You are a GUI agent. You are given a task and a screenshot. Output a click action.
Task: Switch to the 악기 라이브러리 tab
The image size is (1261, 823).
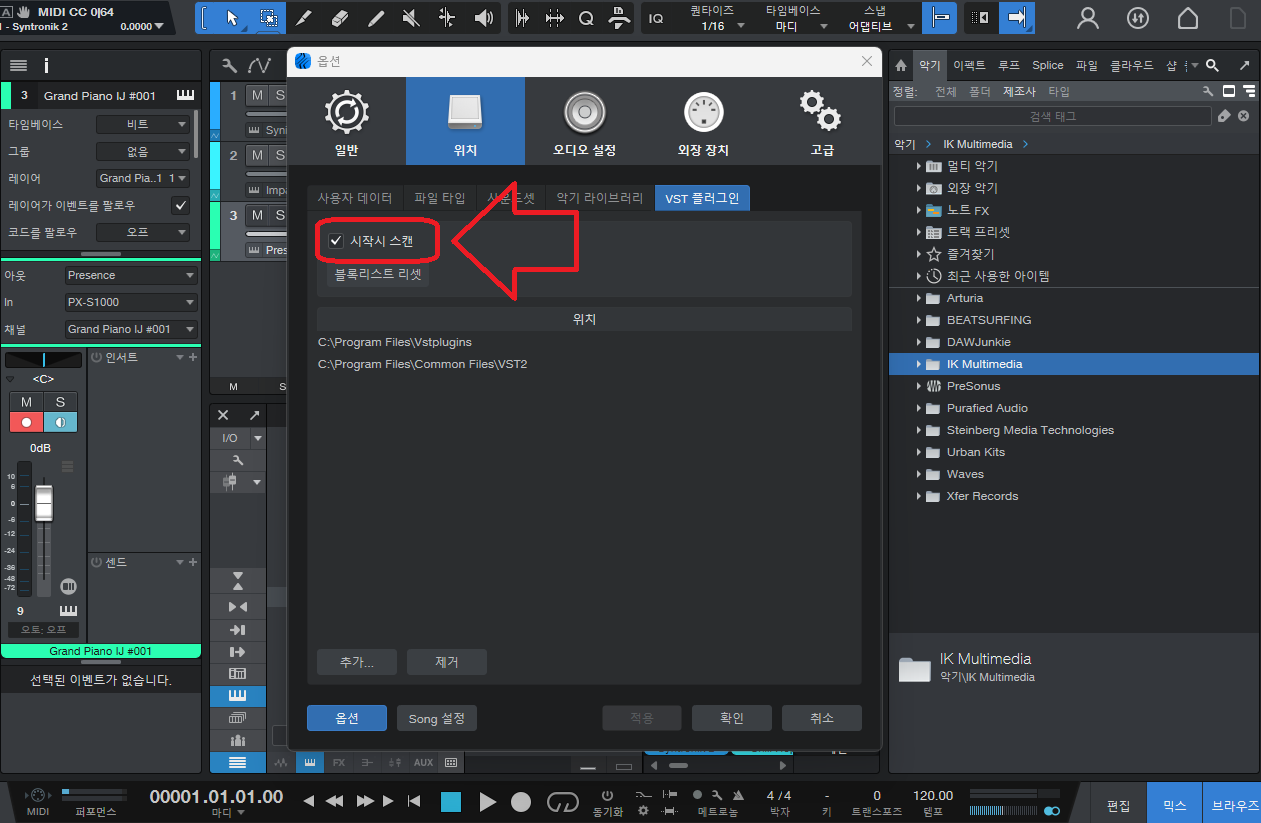[x=599, y=198]
